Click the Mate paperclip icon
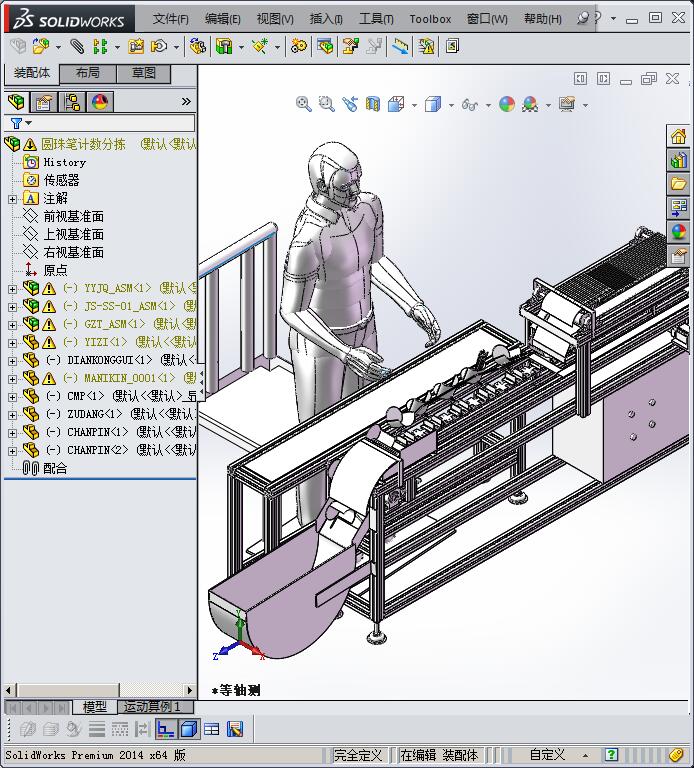The image size is (694, 768). (x=77, y=47)
